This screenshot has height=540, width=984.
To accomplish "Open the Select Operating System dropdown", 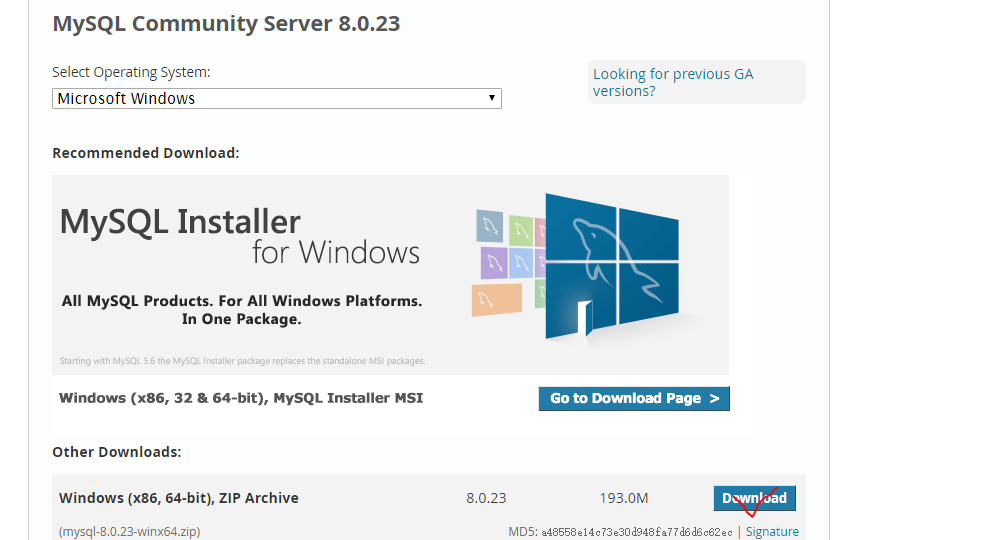I will 277,99.
